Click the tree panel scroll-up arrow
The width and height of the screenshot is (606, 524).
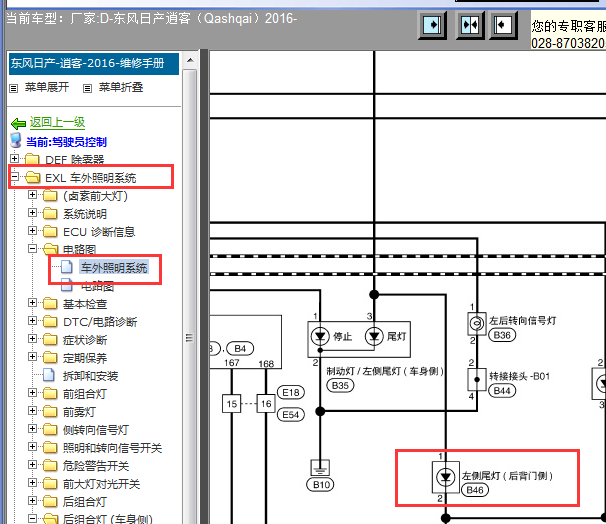(x=190, y=60)
